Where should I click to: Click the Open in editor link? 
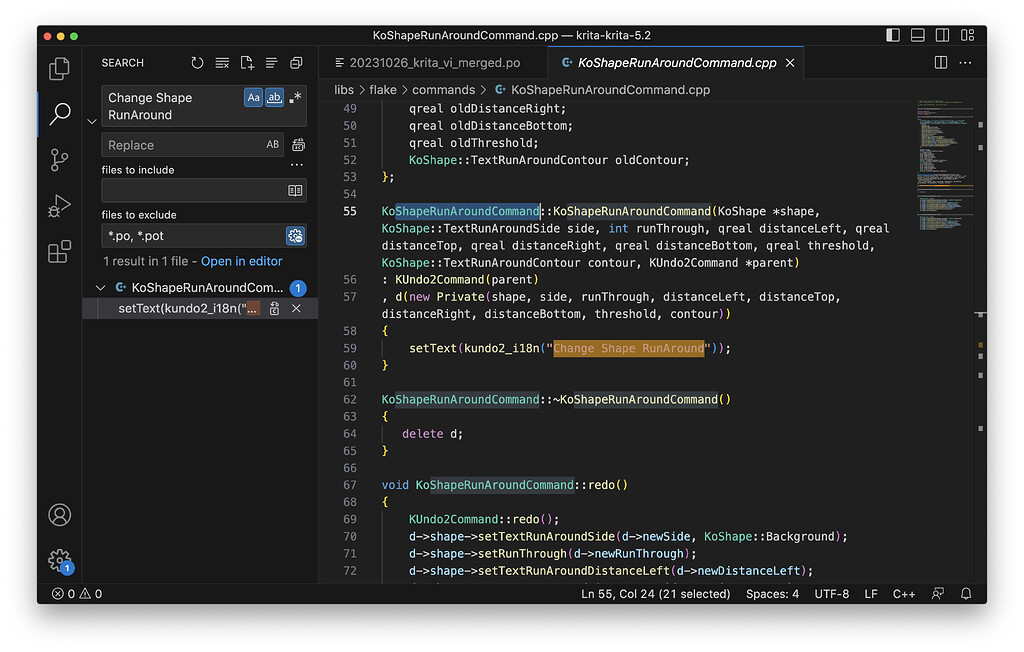[241, 261]
